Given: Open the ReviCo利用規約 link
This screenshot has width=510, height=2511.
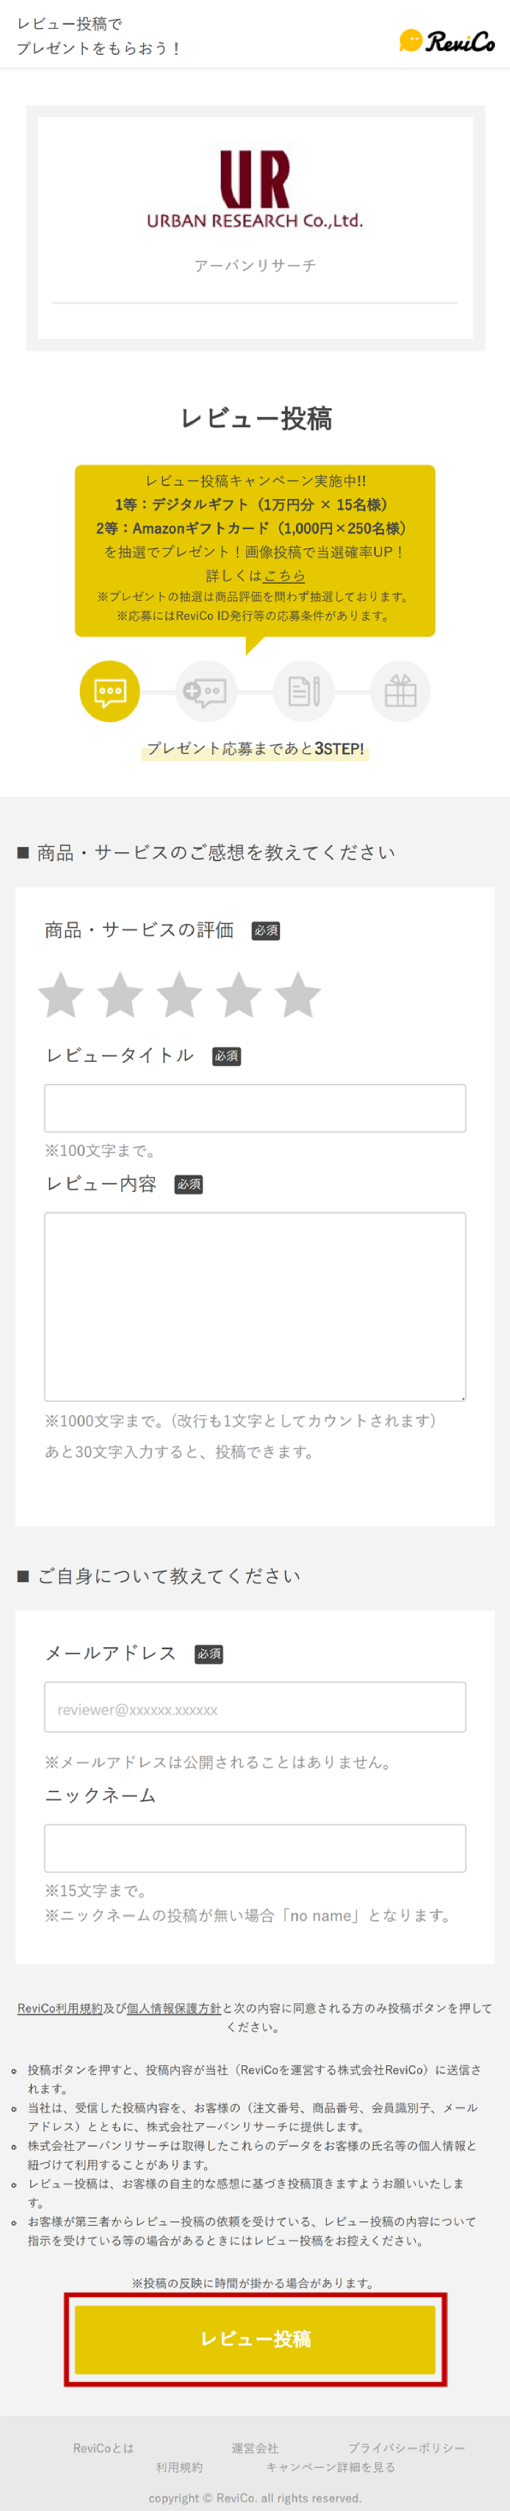Looking at the screenshot, I should coord(60,2008).
